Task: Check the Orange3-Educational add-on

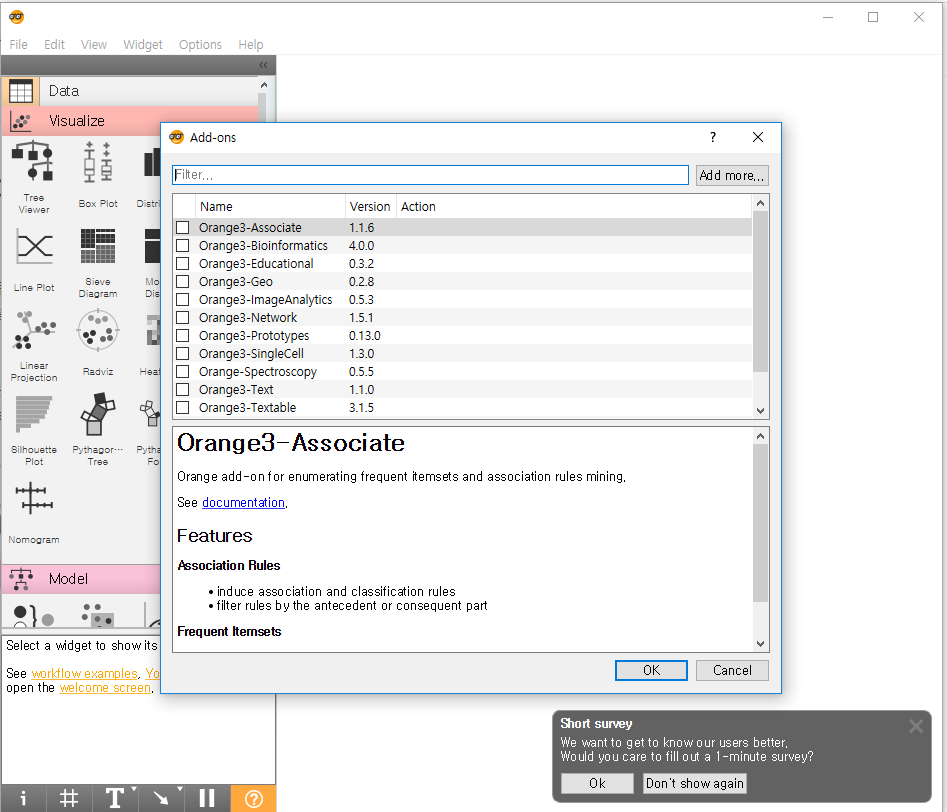Action: 182,264
